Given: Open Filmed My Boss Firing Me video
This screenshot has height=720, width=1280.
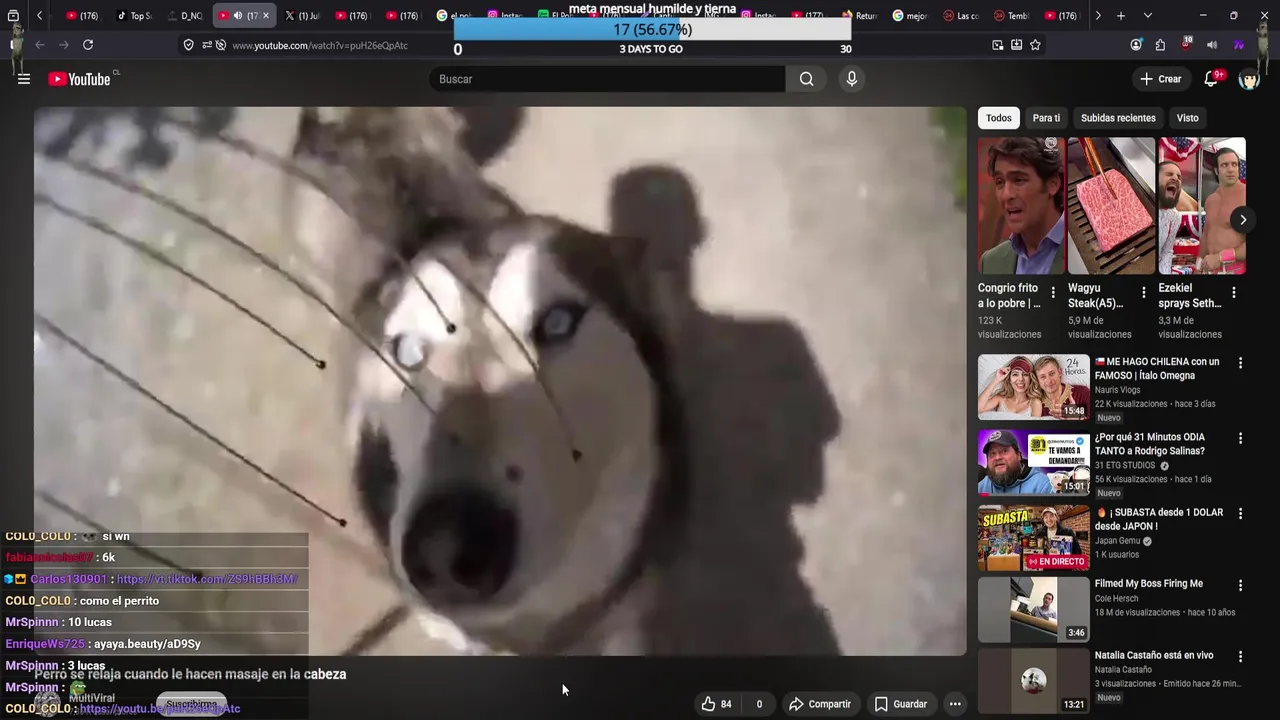Looking at the screenshot, I should coord(1033,609).
